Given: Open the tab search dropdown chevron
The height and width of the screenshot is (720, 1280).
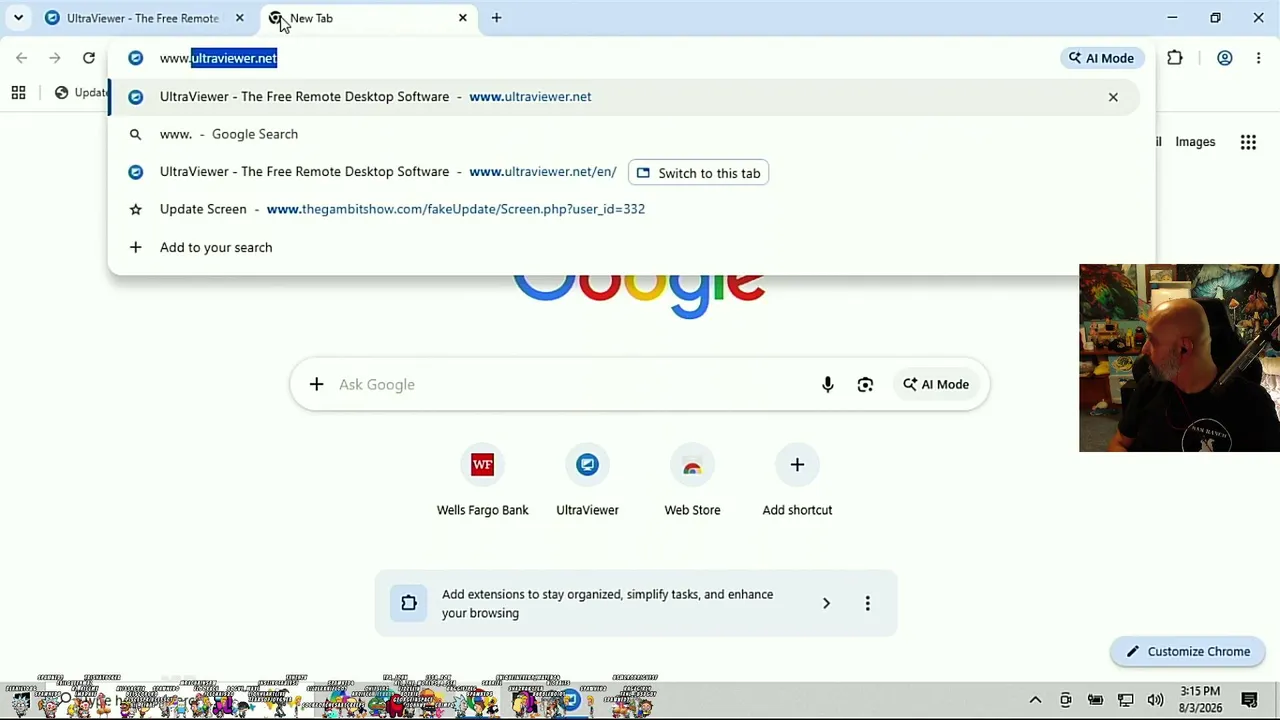Looking at the screenshot, I should pyautogui.click(x=18, y=18).
